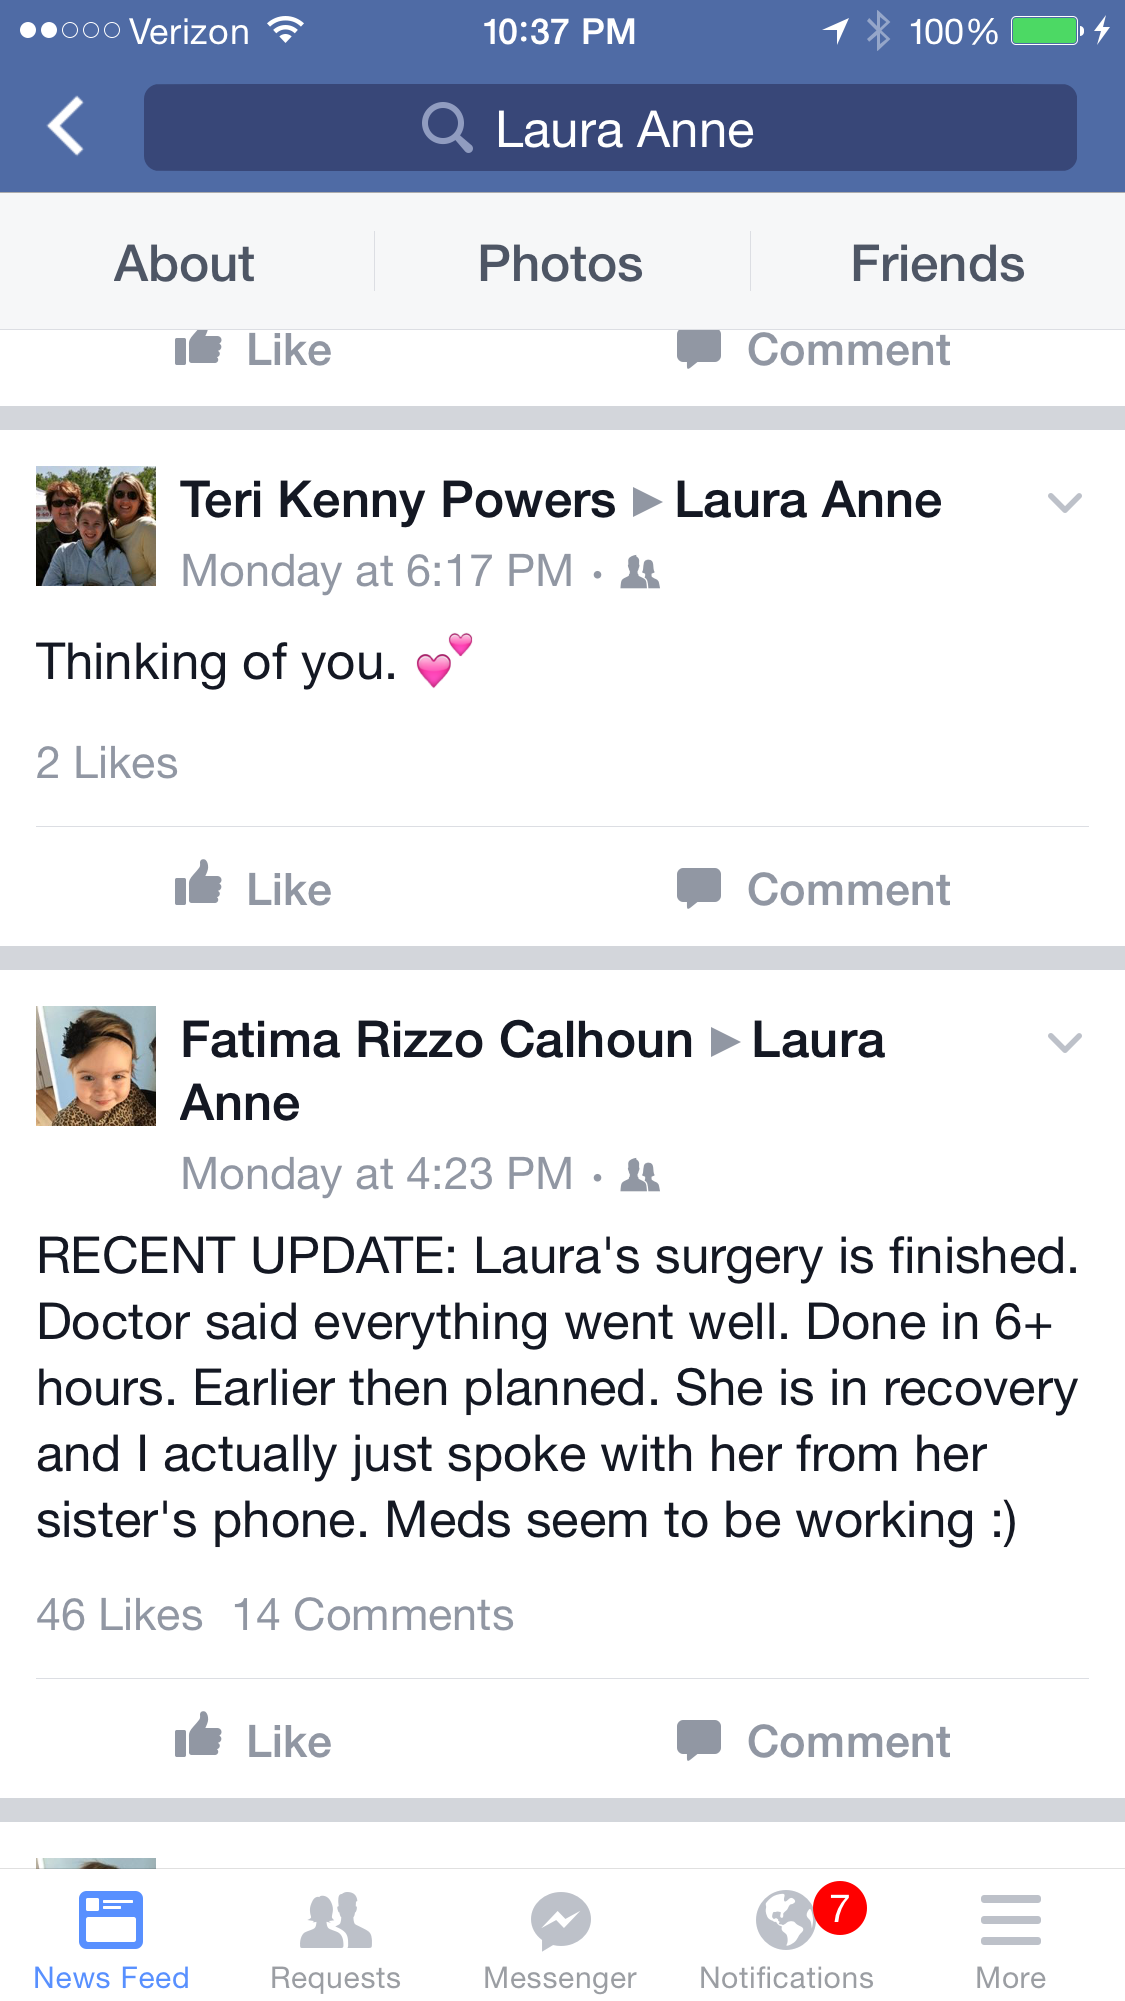Expand options chevron on Teri's post
This screenshot has width=1125, height=2001.
click(1064, 502)
